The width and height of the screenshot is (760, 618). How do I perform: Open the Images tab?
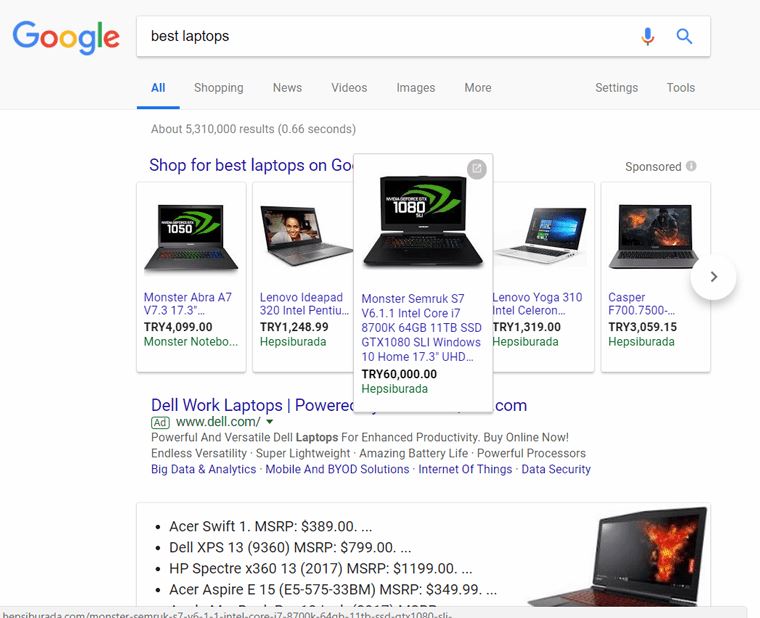[416, 88]
